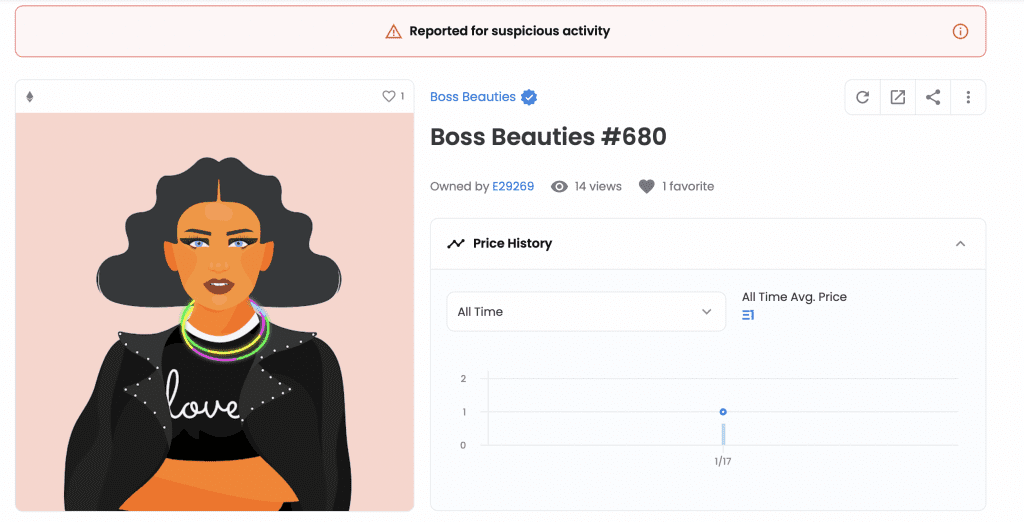Screen dimensions: 1024x522
Task: Click the 1/17 data point on chart
Action: pos(723,412)
